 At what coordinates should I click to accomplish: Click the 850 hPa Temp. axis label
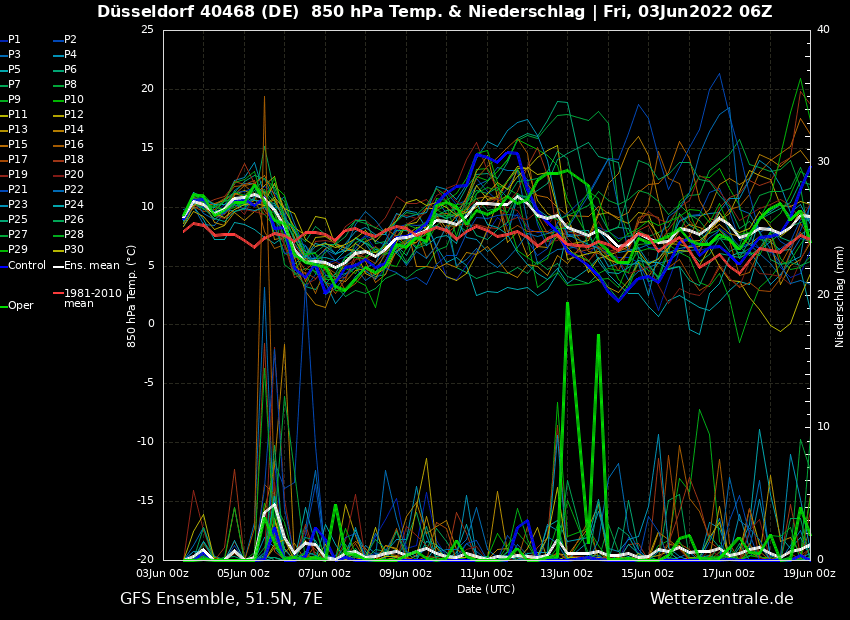pyautogui.click(x=132, y=296)
